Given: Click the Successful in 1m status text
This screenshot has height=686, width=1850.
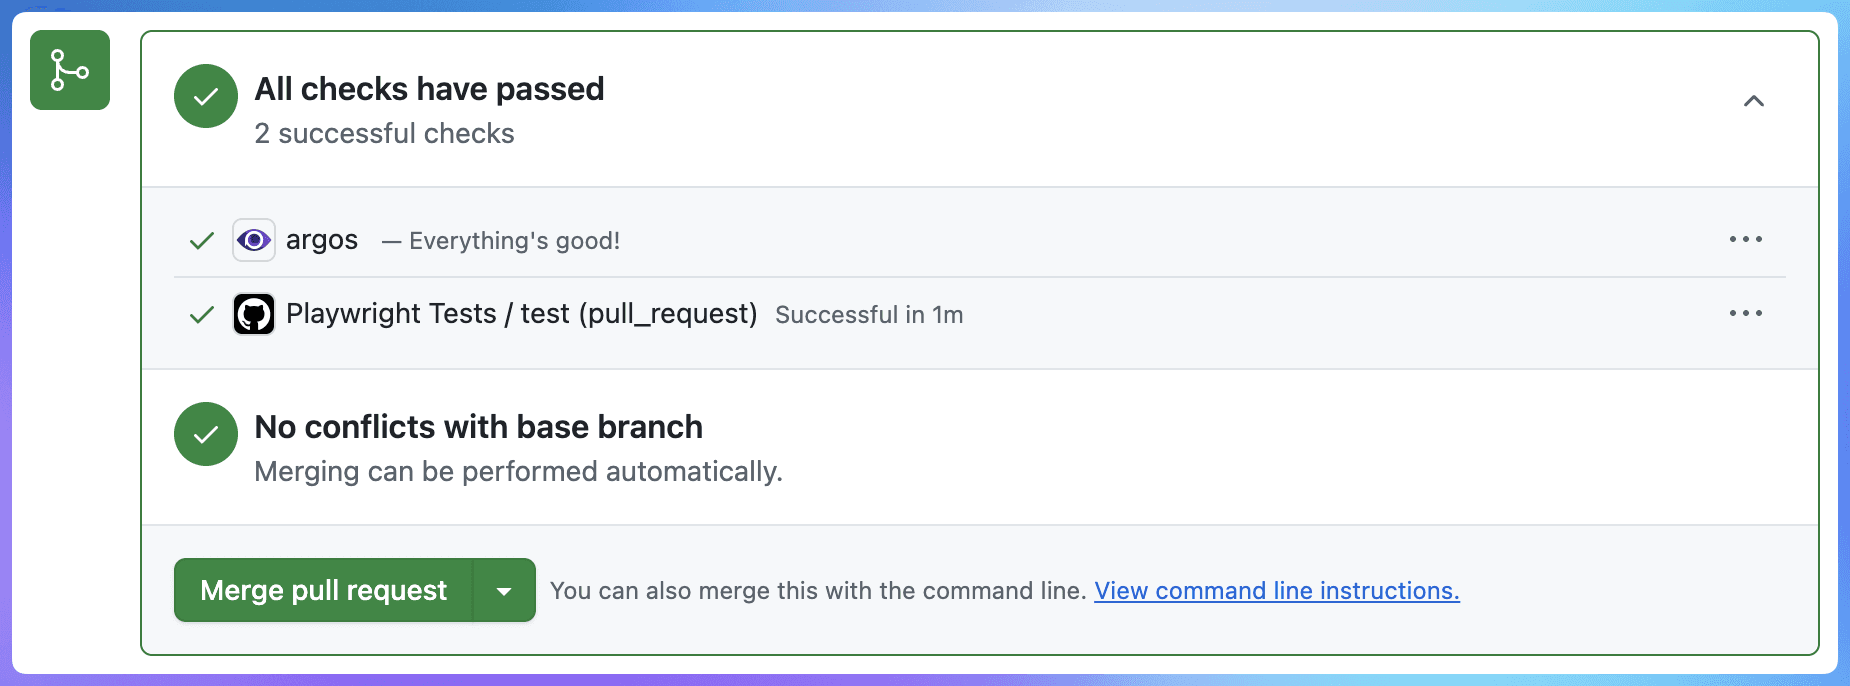Looking at the screenshot, I should 869,315.
